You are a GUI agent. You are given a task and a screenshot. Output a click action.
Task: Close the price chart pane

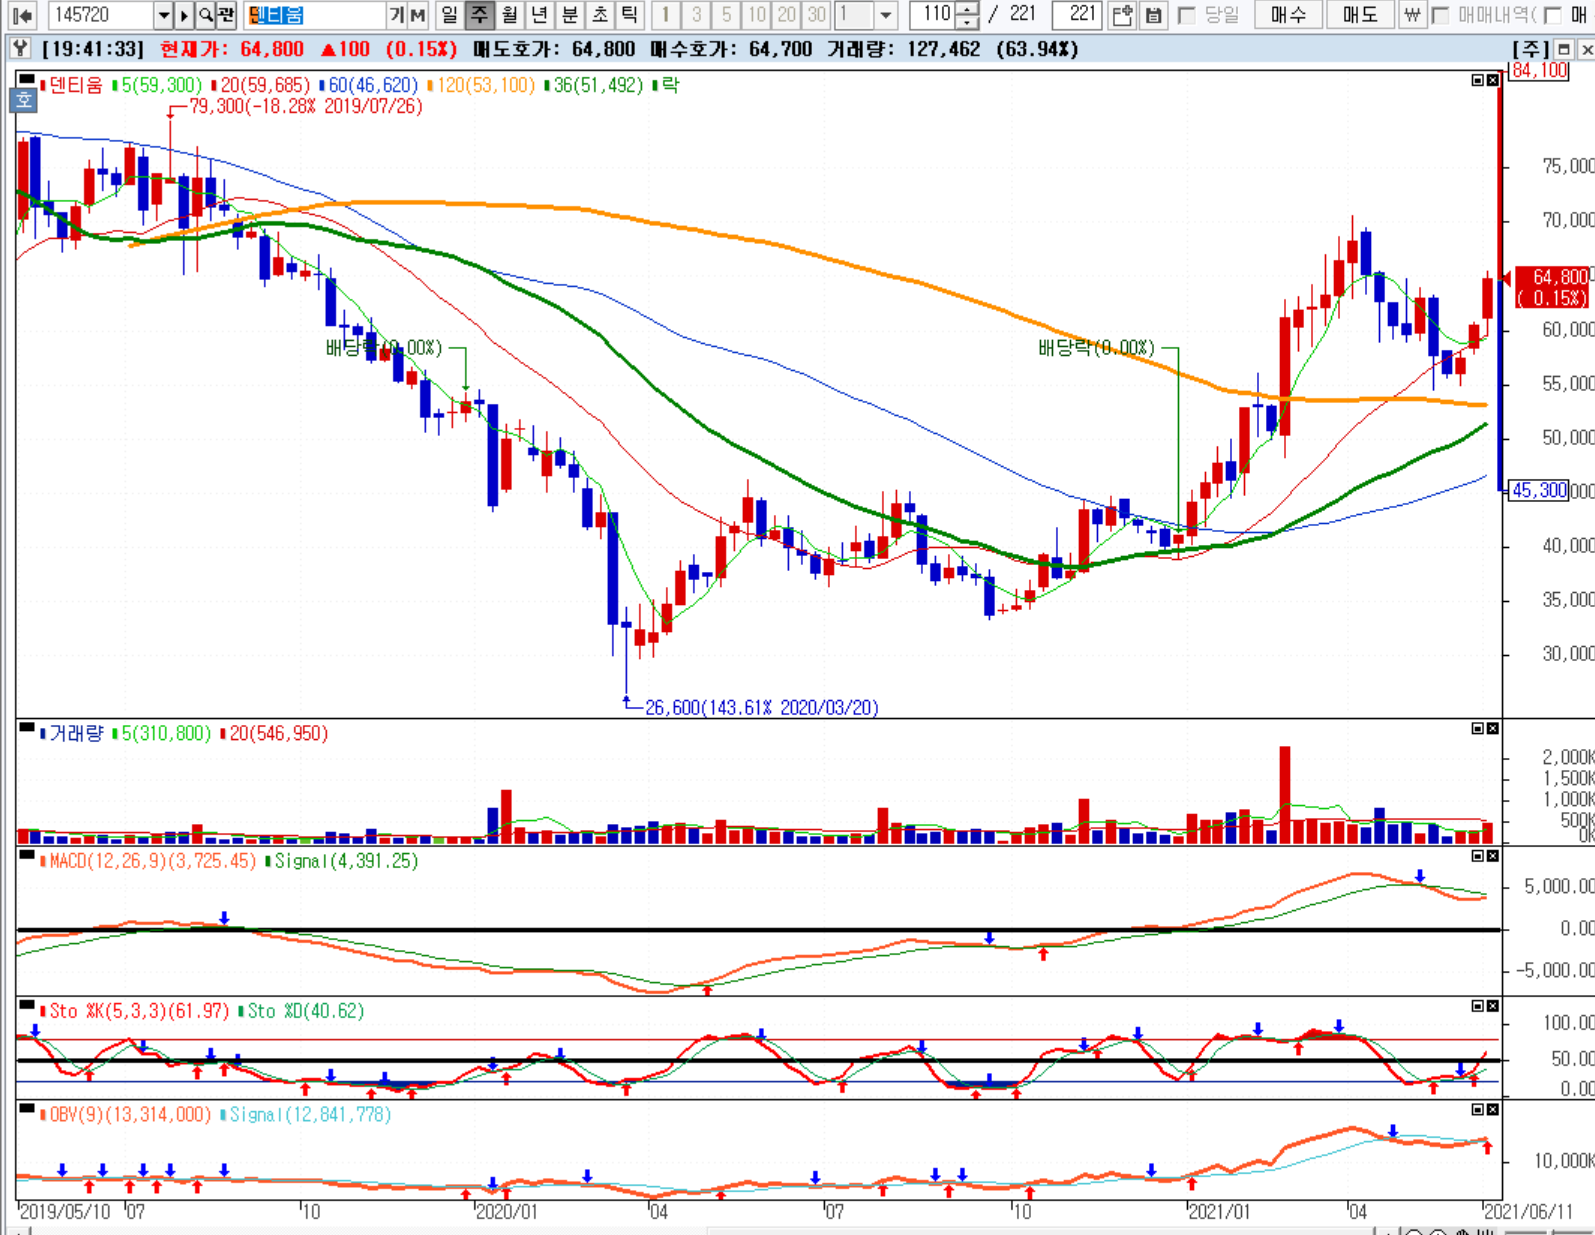pyautogui.click(x=1492, y=80)
